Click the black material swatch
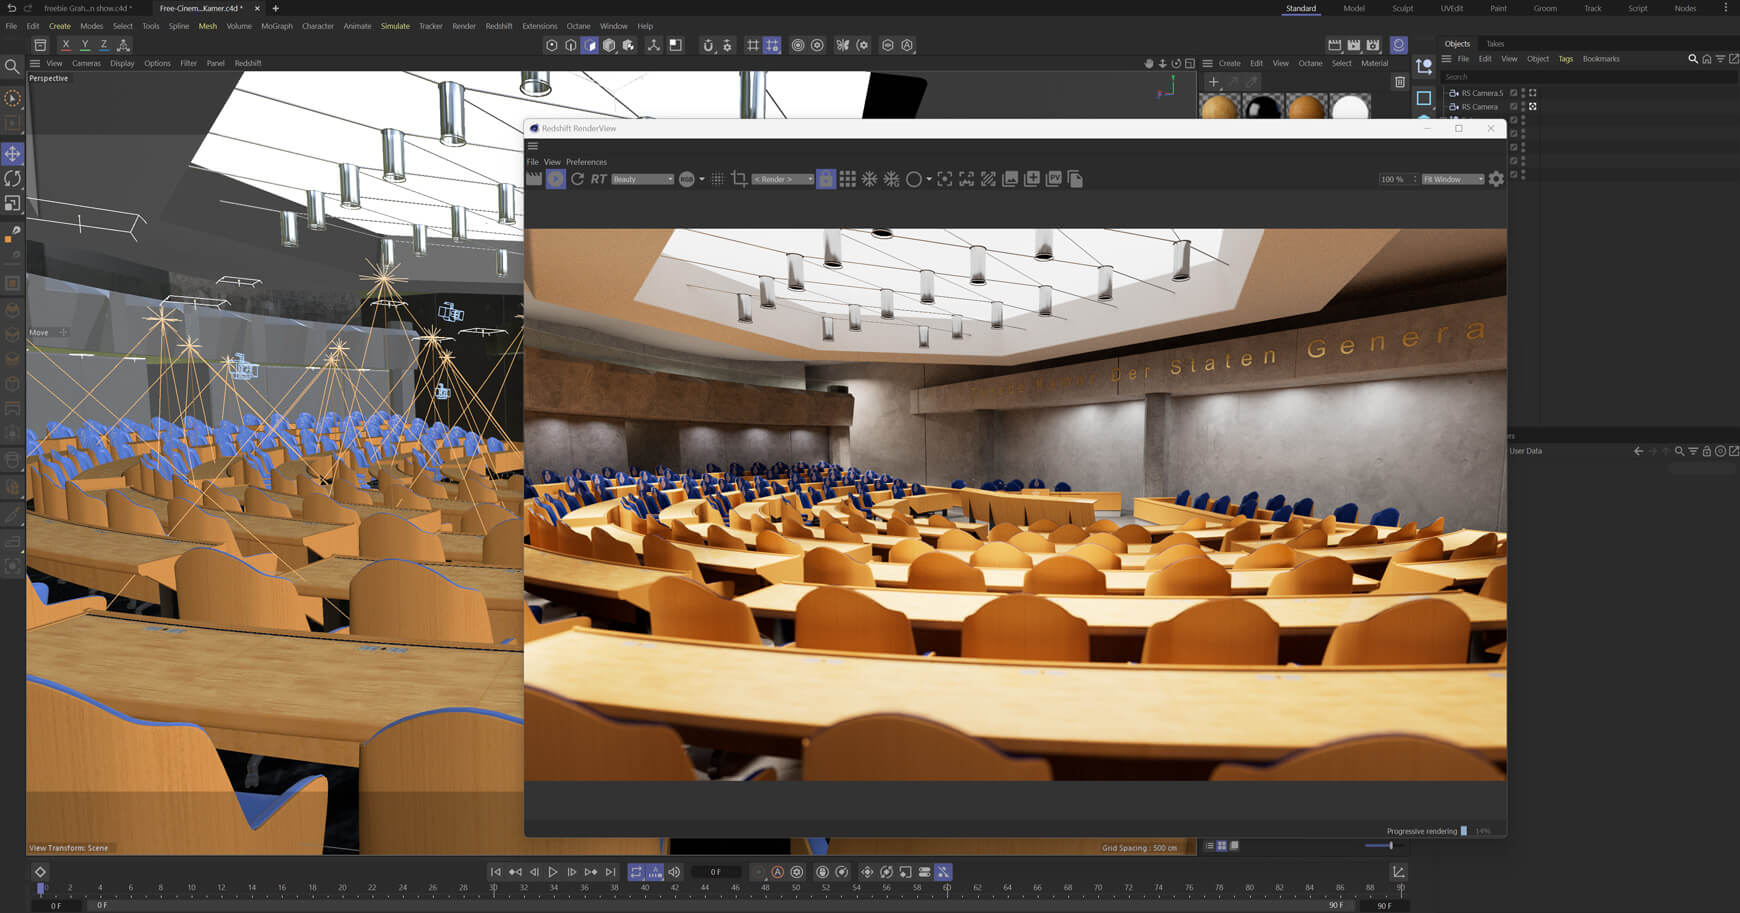The width and height of the screenshot is (1740, 913). click(x=1263, y=106)
